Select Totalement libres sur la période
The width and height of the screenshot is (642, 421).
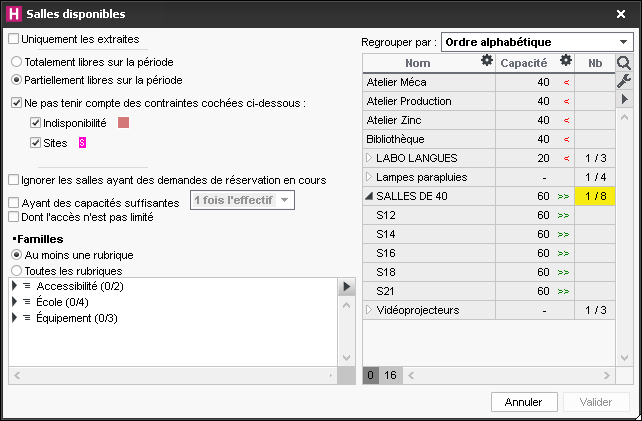pyautogui.click(x=16, y=62)
